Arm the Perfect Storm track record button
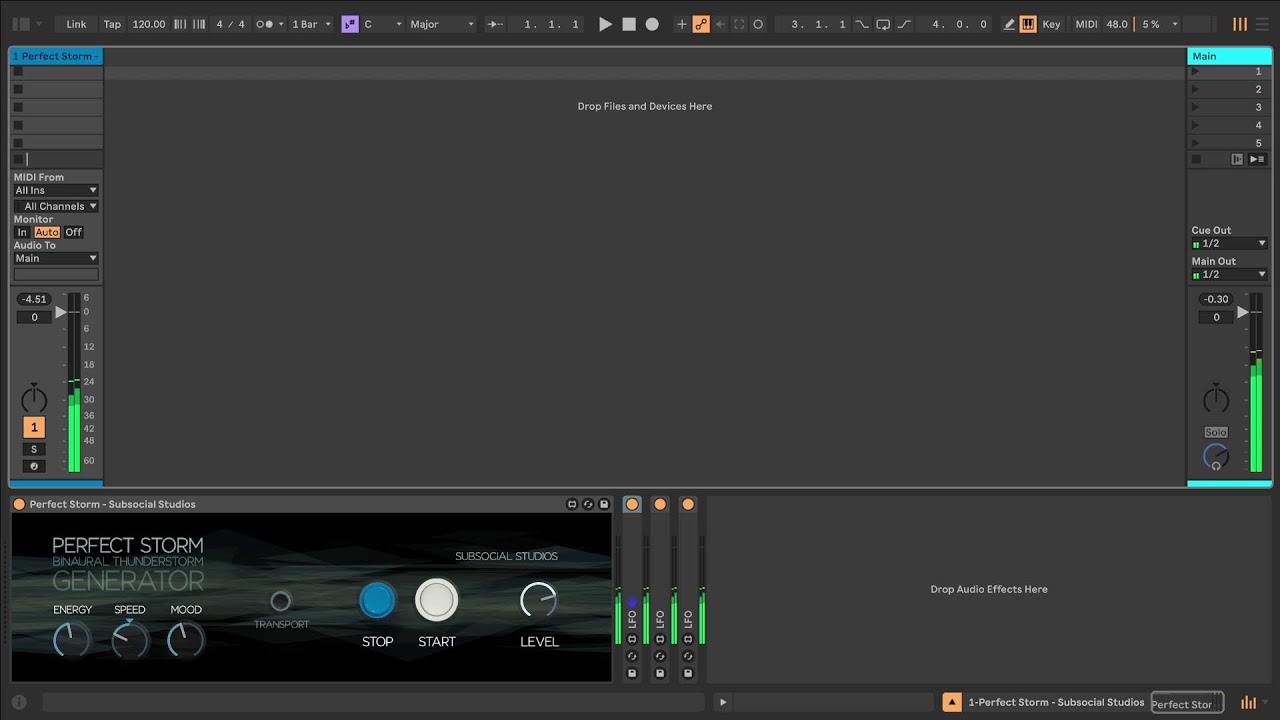 click(34, 466)
